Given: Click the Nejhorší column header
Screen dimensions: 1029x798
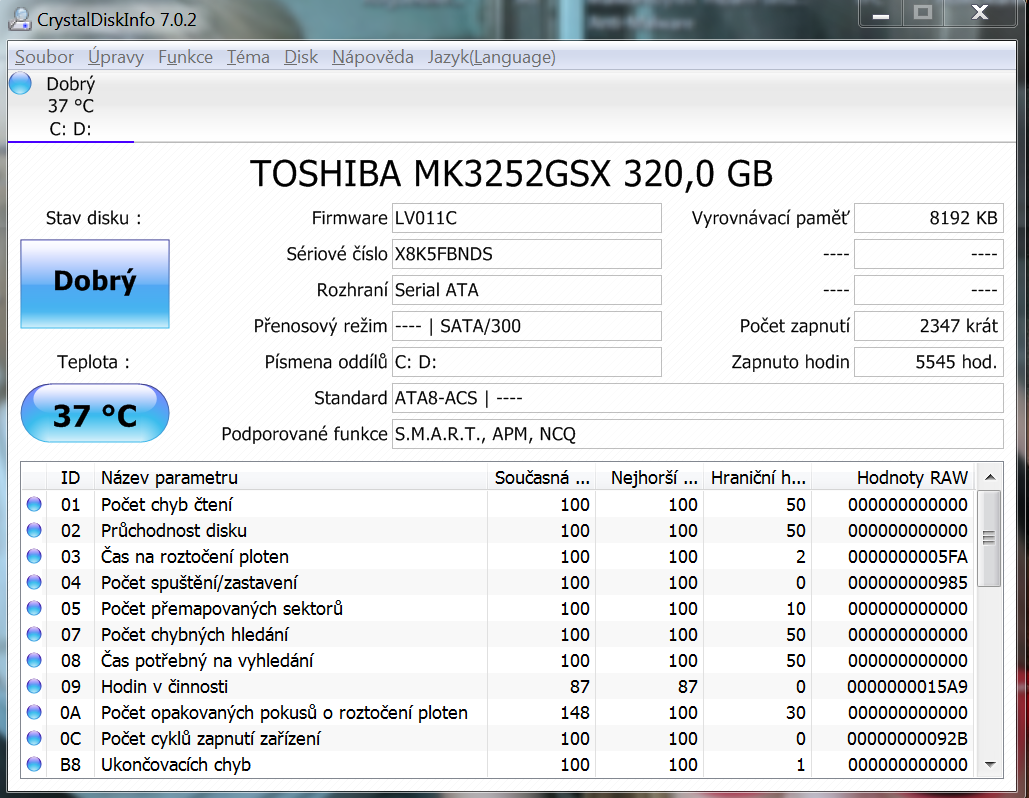Looking at the screenshot, I should [650, 478].
